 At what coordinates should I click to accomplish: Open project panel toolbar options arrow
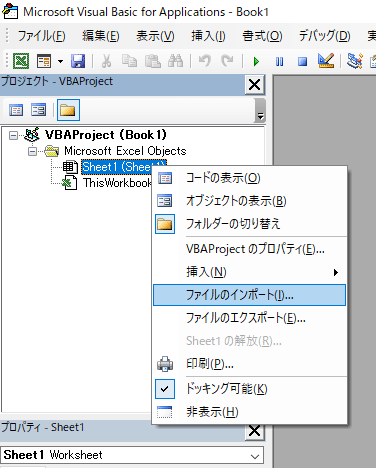260,115
